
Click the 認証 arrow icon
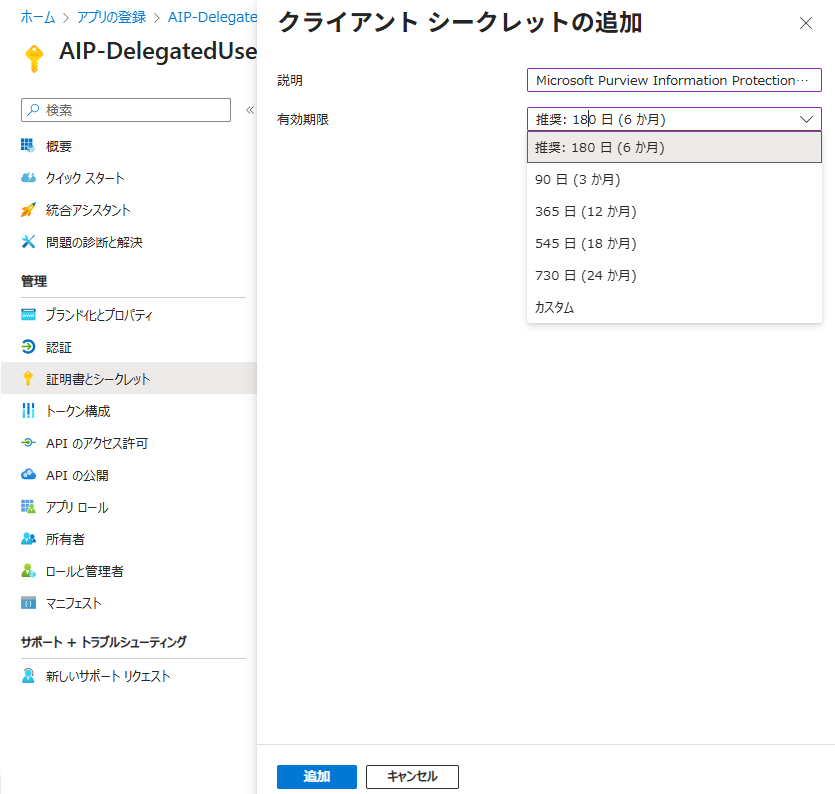coord(28,347)
